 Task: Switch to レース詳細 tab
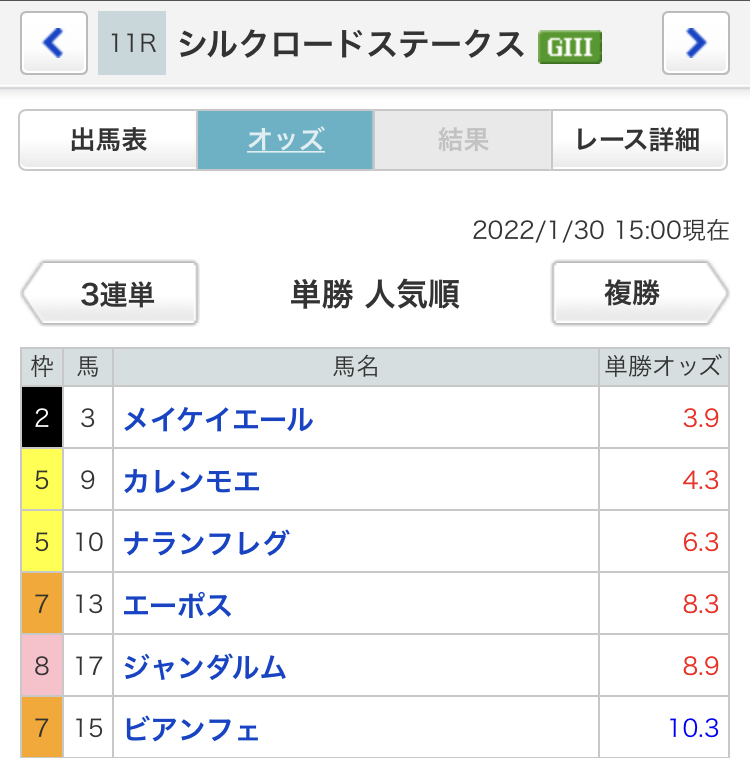[639, 140]
